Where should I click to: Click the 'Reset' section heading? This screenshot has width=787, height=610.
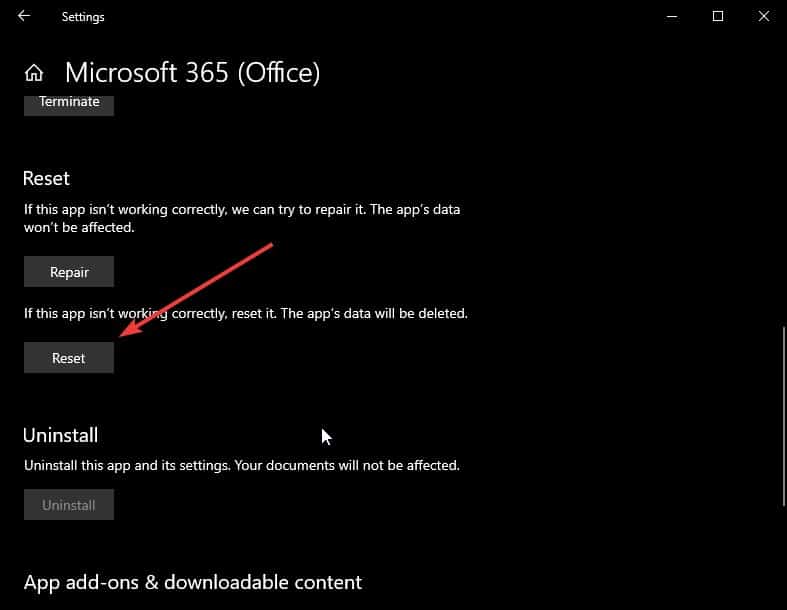click(x=46, y=178)
